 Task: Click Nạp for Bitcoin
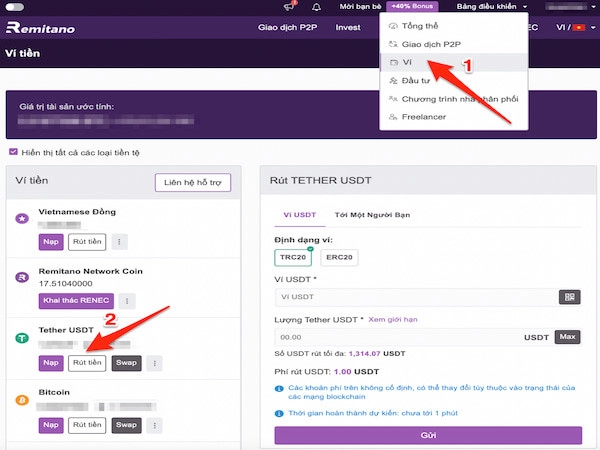51,425
